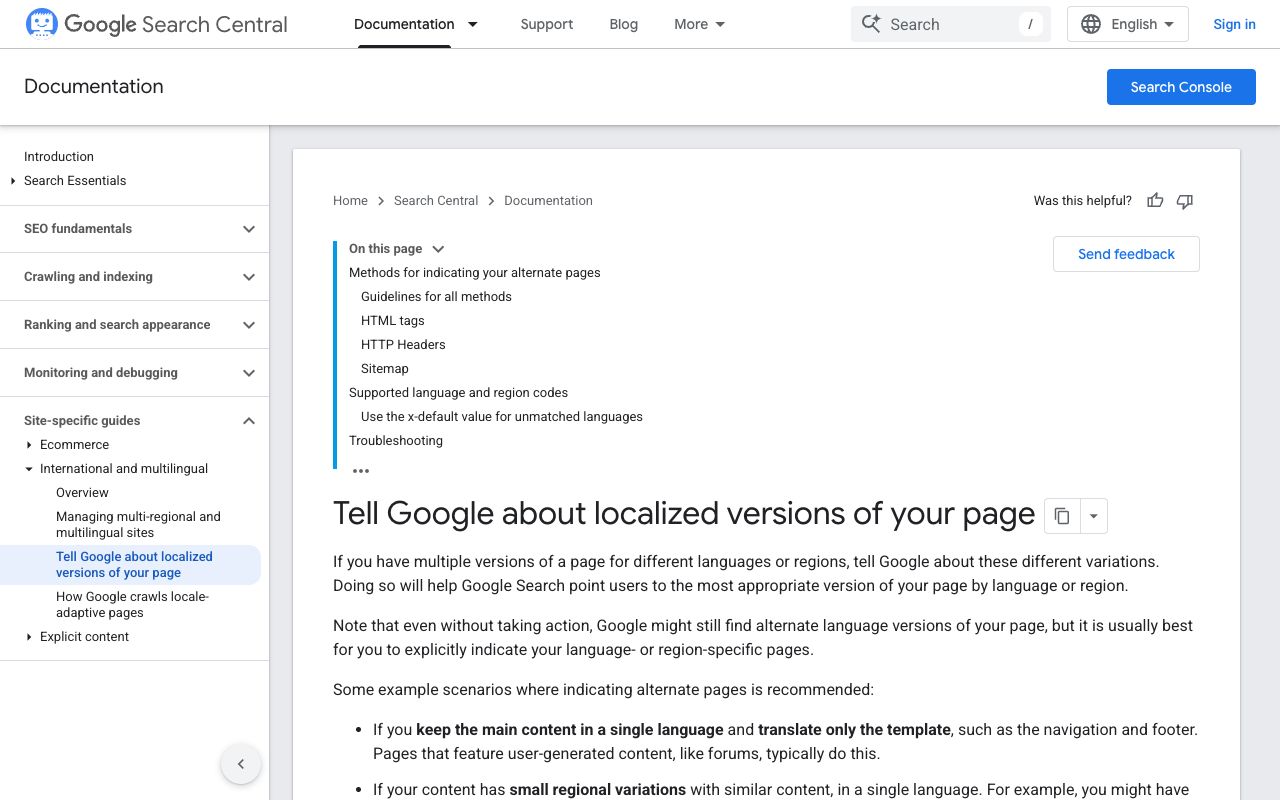Click the Search Central breadcrumb link
1280x800 pixels.
pos(436,201)
